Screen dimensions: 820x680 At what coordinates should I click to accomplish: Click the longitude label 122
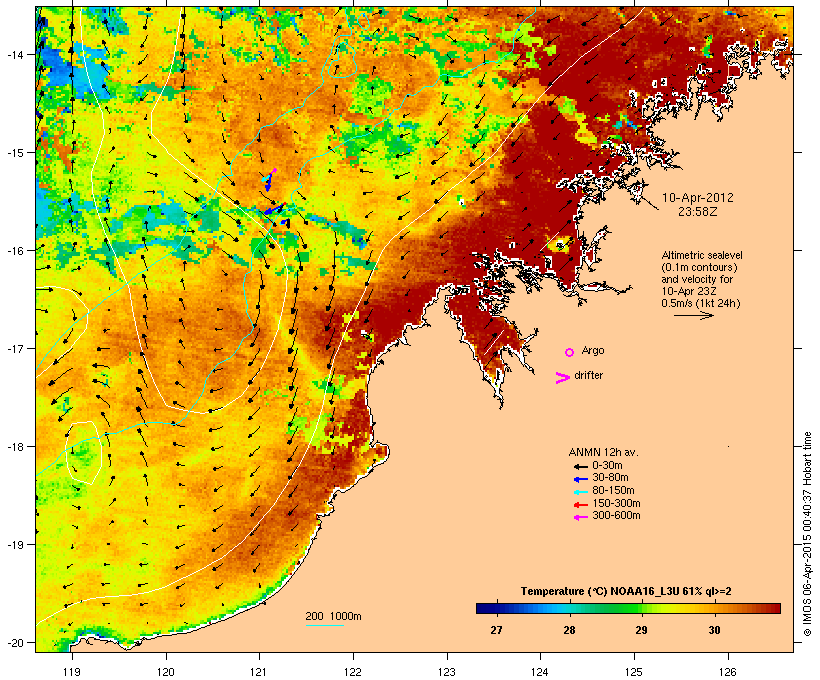tap(353, 672)
